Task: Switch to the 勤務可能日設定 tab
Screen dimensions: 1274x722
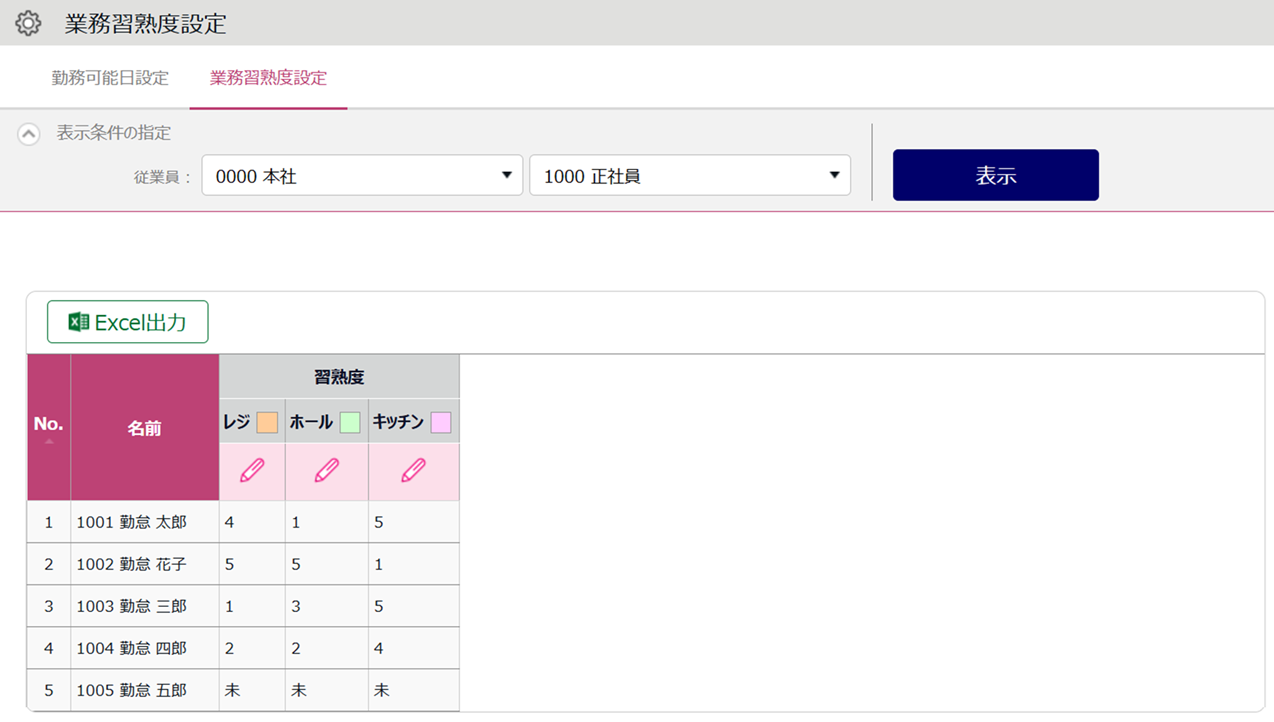Action: (110, 78)
